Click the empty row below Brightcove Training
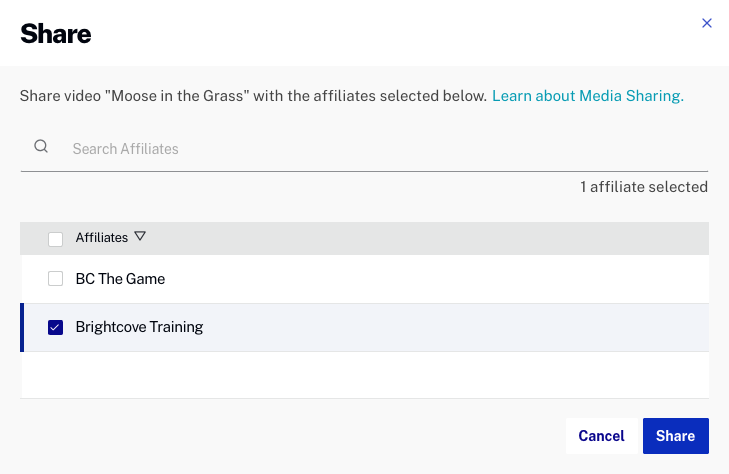This screenshot has width=729, height=474. click(x=364, y=375)
